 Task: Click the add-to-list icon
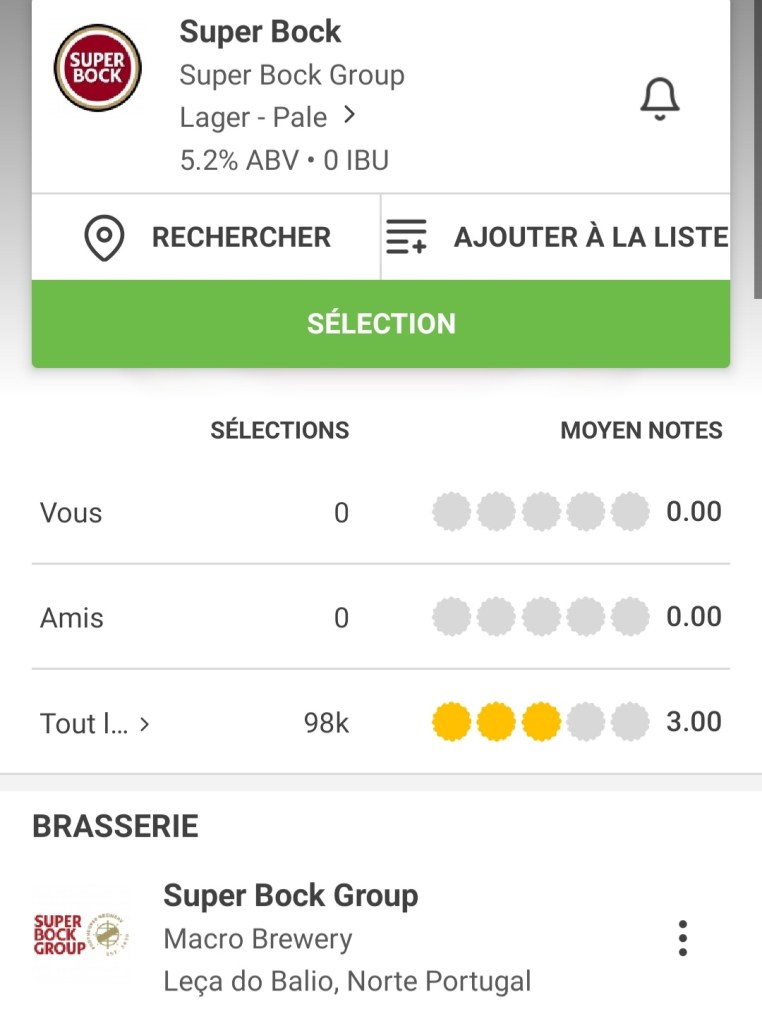406,238
